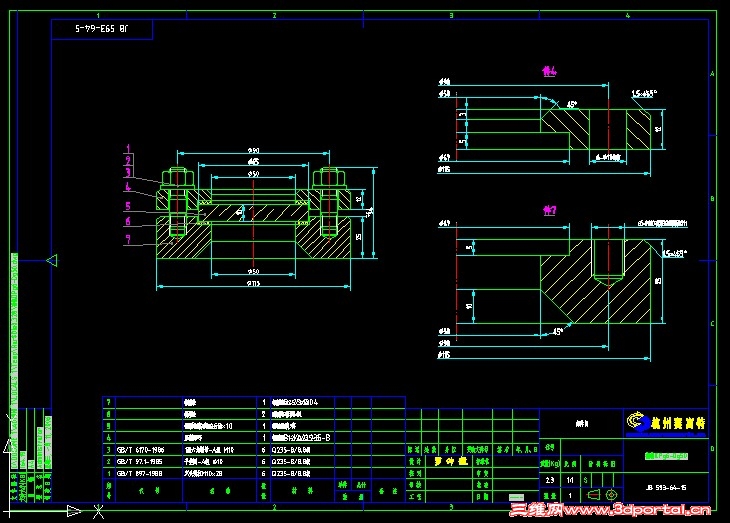Select the 45° angle label in lower detail
Screen dimensions: 730x523
pos(557,332)
